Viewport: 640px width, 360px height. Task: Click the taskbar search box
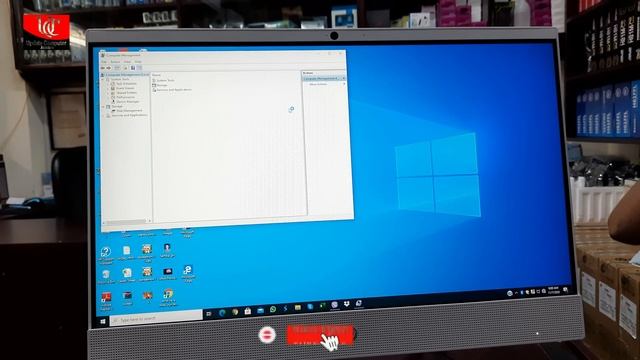(156, 318)
